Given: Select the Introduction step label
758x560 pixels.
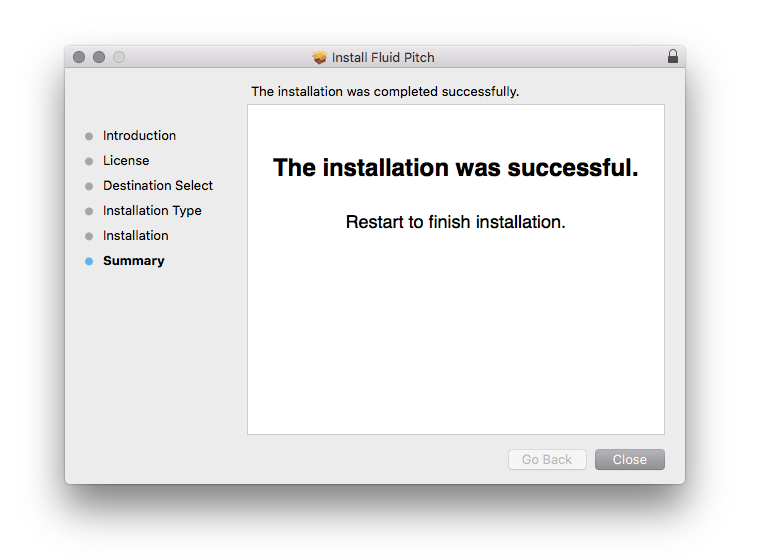Looking at the screenshot, I should (x=139, y=136).
